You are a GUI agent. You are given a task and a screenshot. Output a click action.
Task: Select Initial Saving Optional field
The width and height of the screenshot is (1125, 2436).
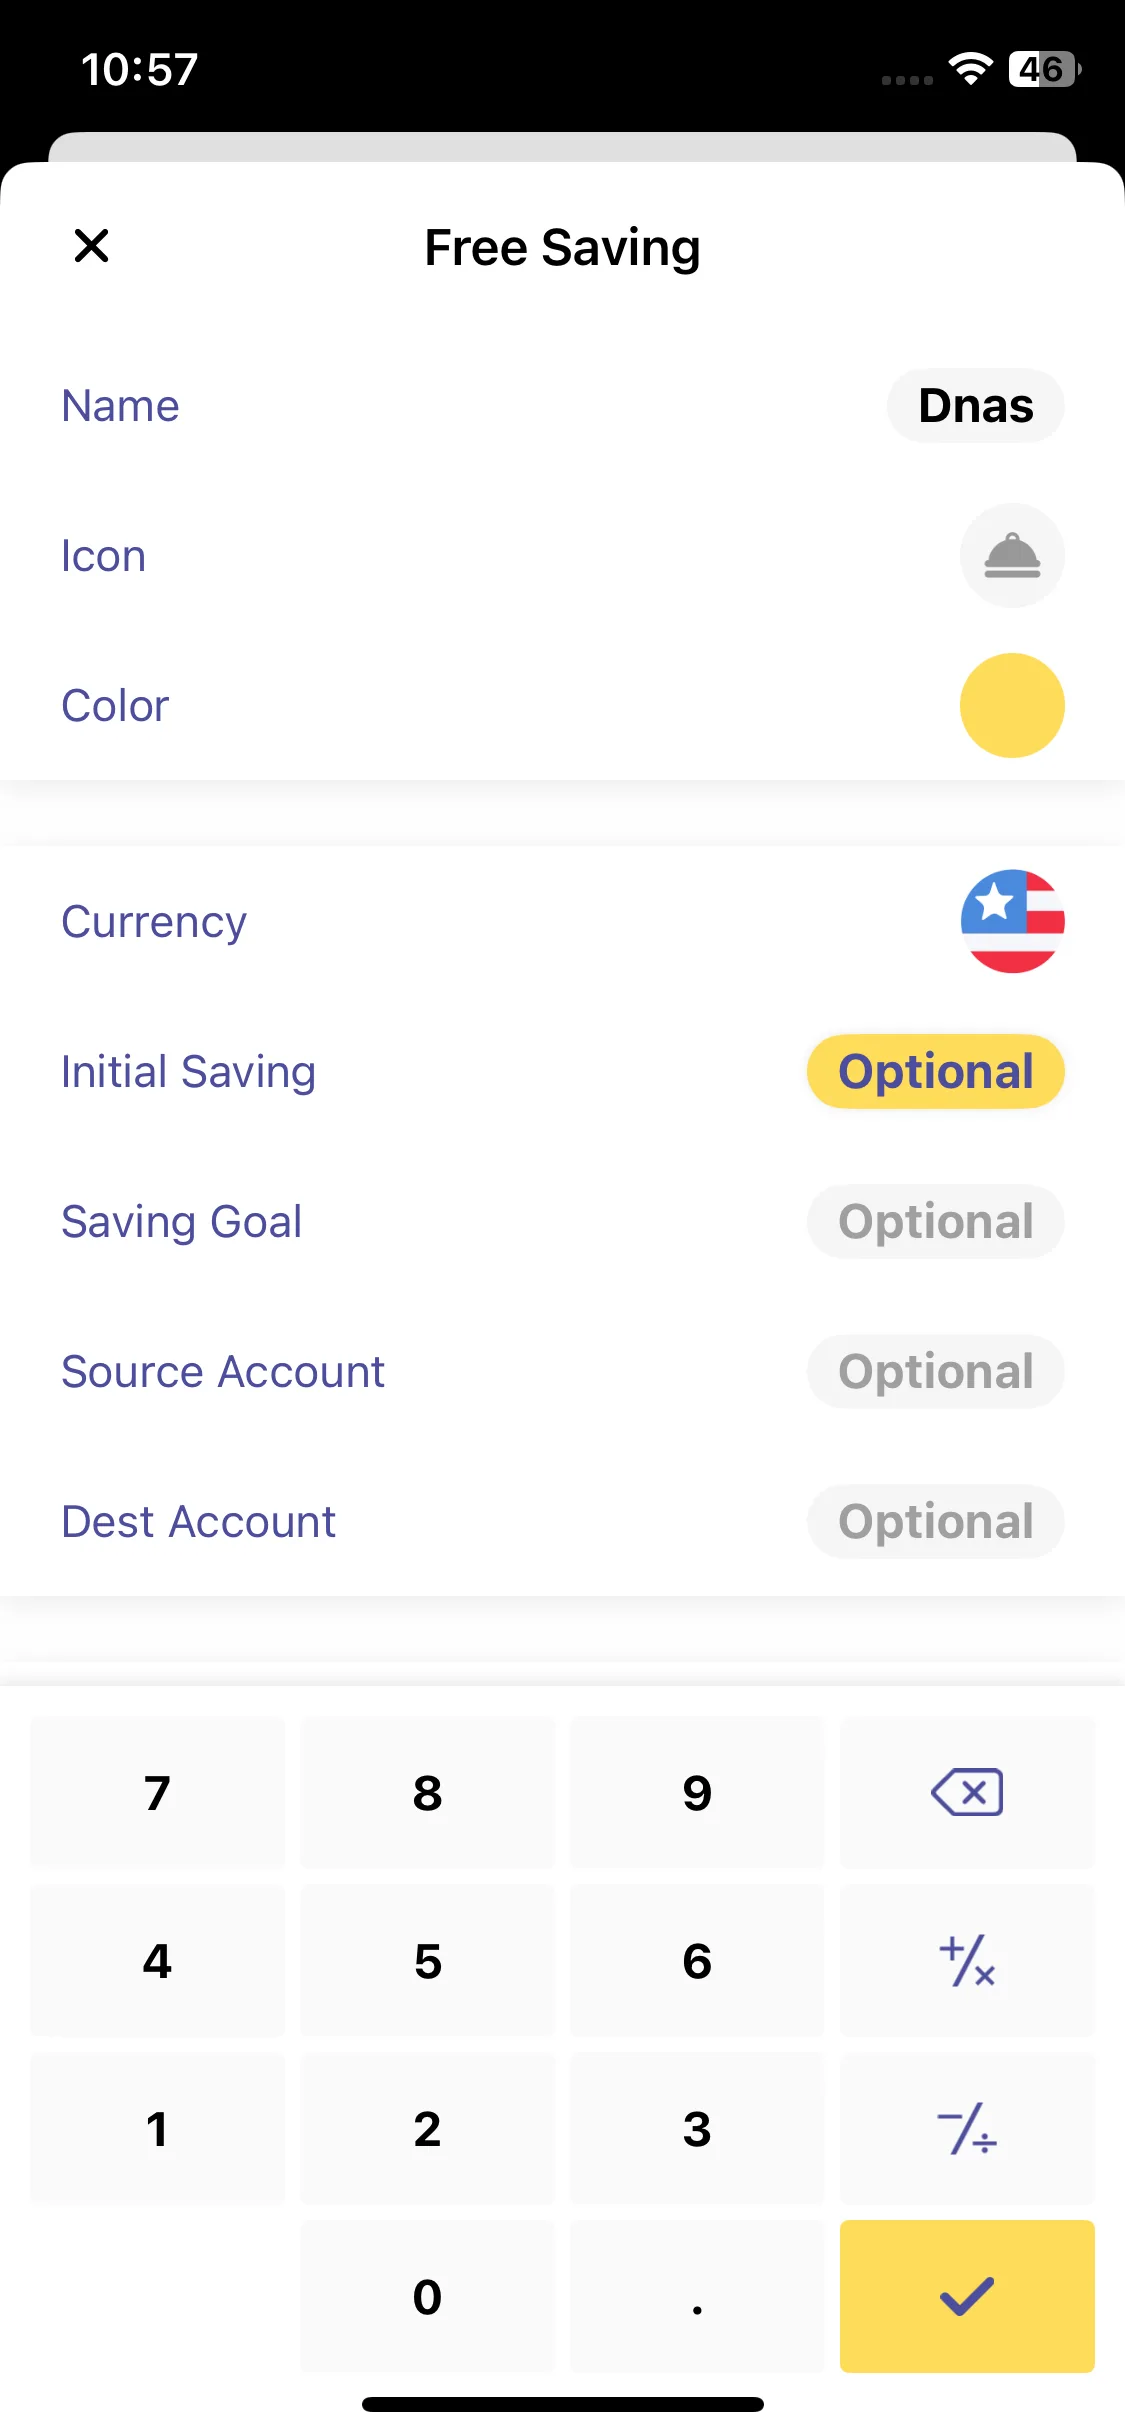coord(935,1072)
